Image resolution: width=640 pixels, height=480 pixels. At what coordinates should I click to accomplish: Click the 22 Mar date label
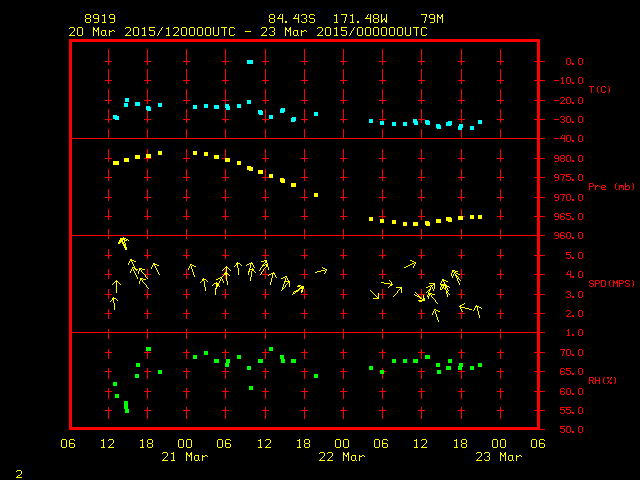342,456
